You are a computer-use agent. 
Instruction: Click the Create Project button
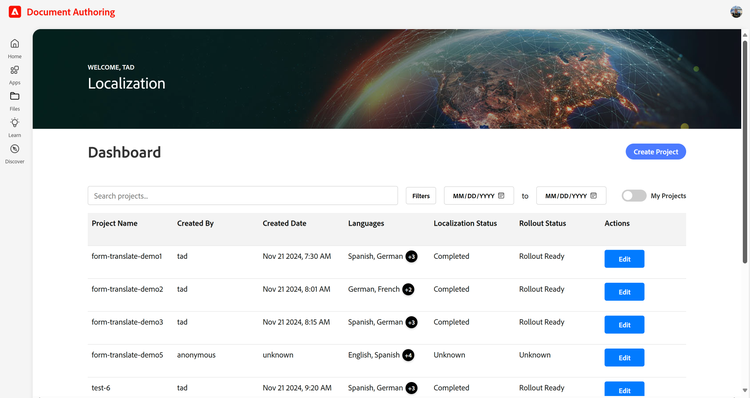(x=656, y=152)
